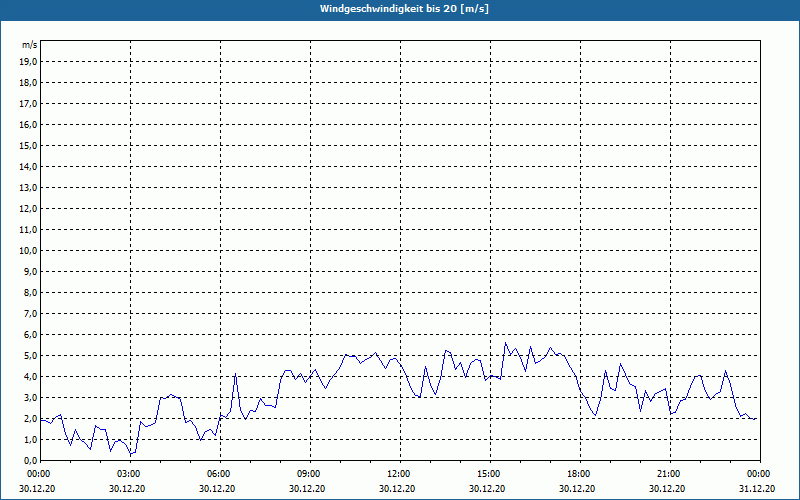Click the "6,0" y-axis label

pyautogui.click(x=30, y=334)
